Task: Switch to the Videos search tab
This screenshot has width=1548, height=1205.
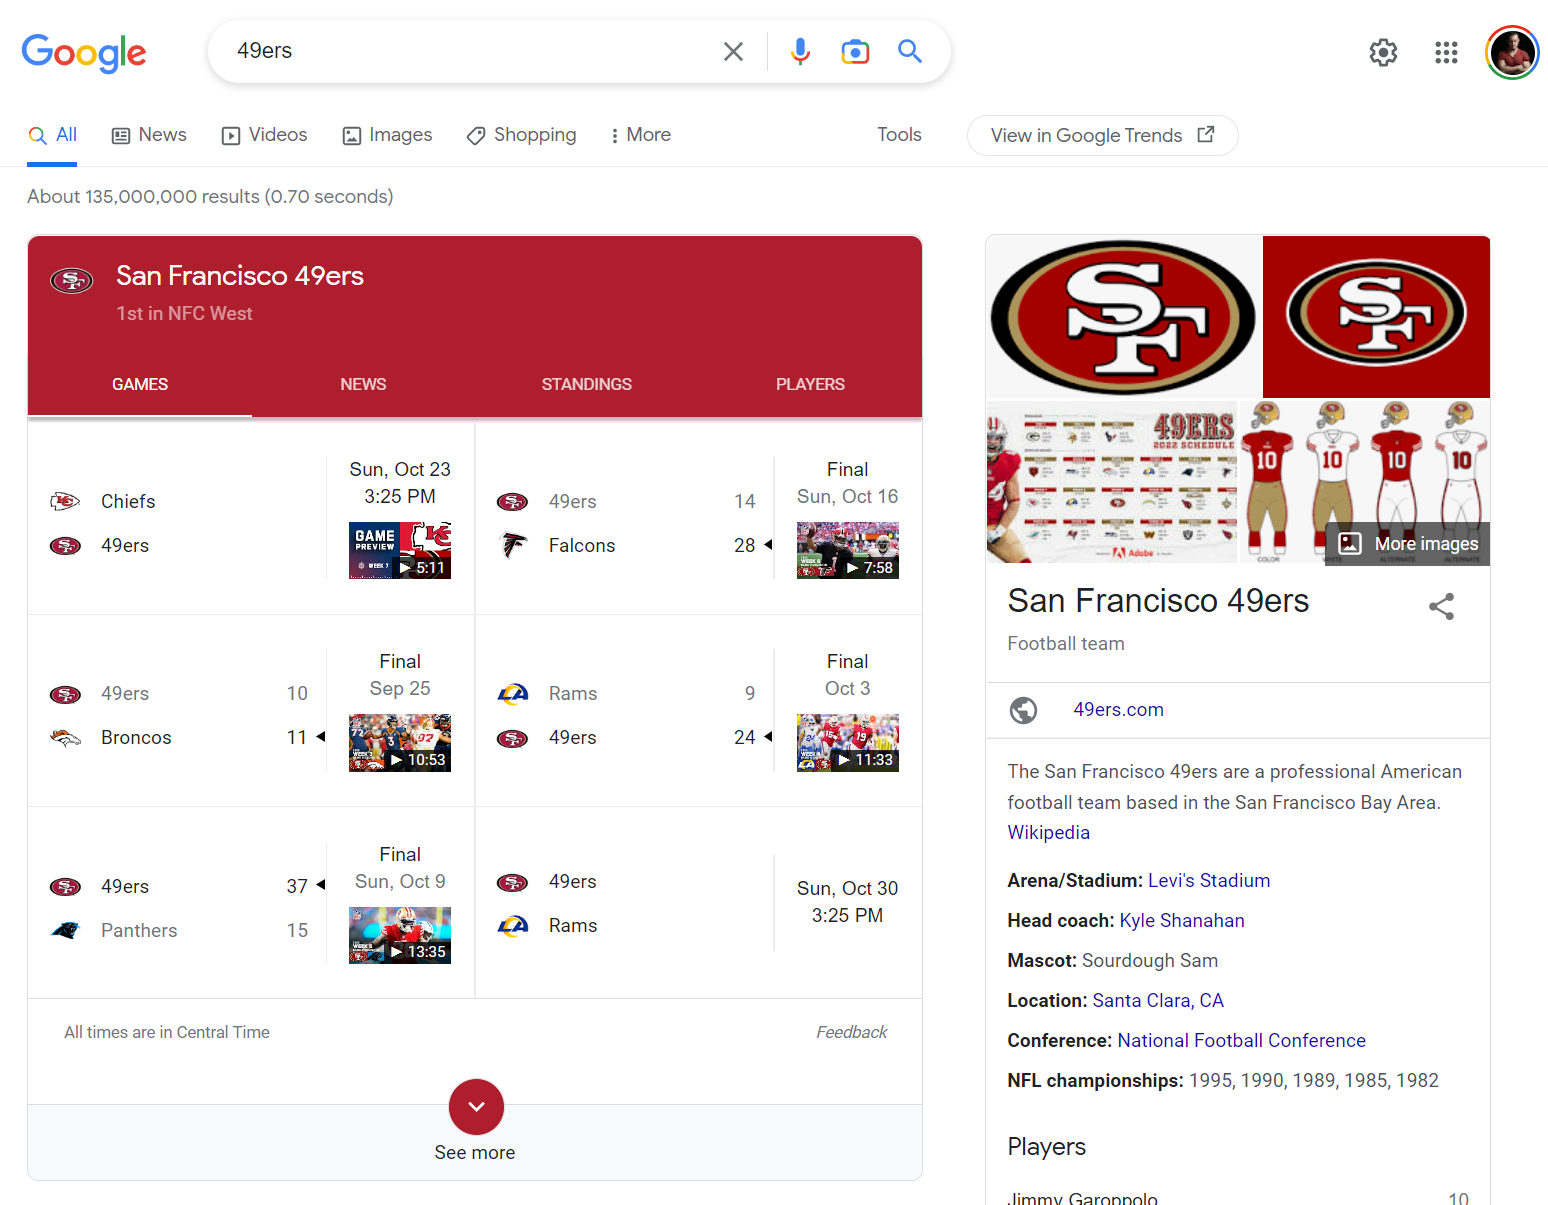Action: tap(264, 135)
